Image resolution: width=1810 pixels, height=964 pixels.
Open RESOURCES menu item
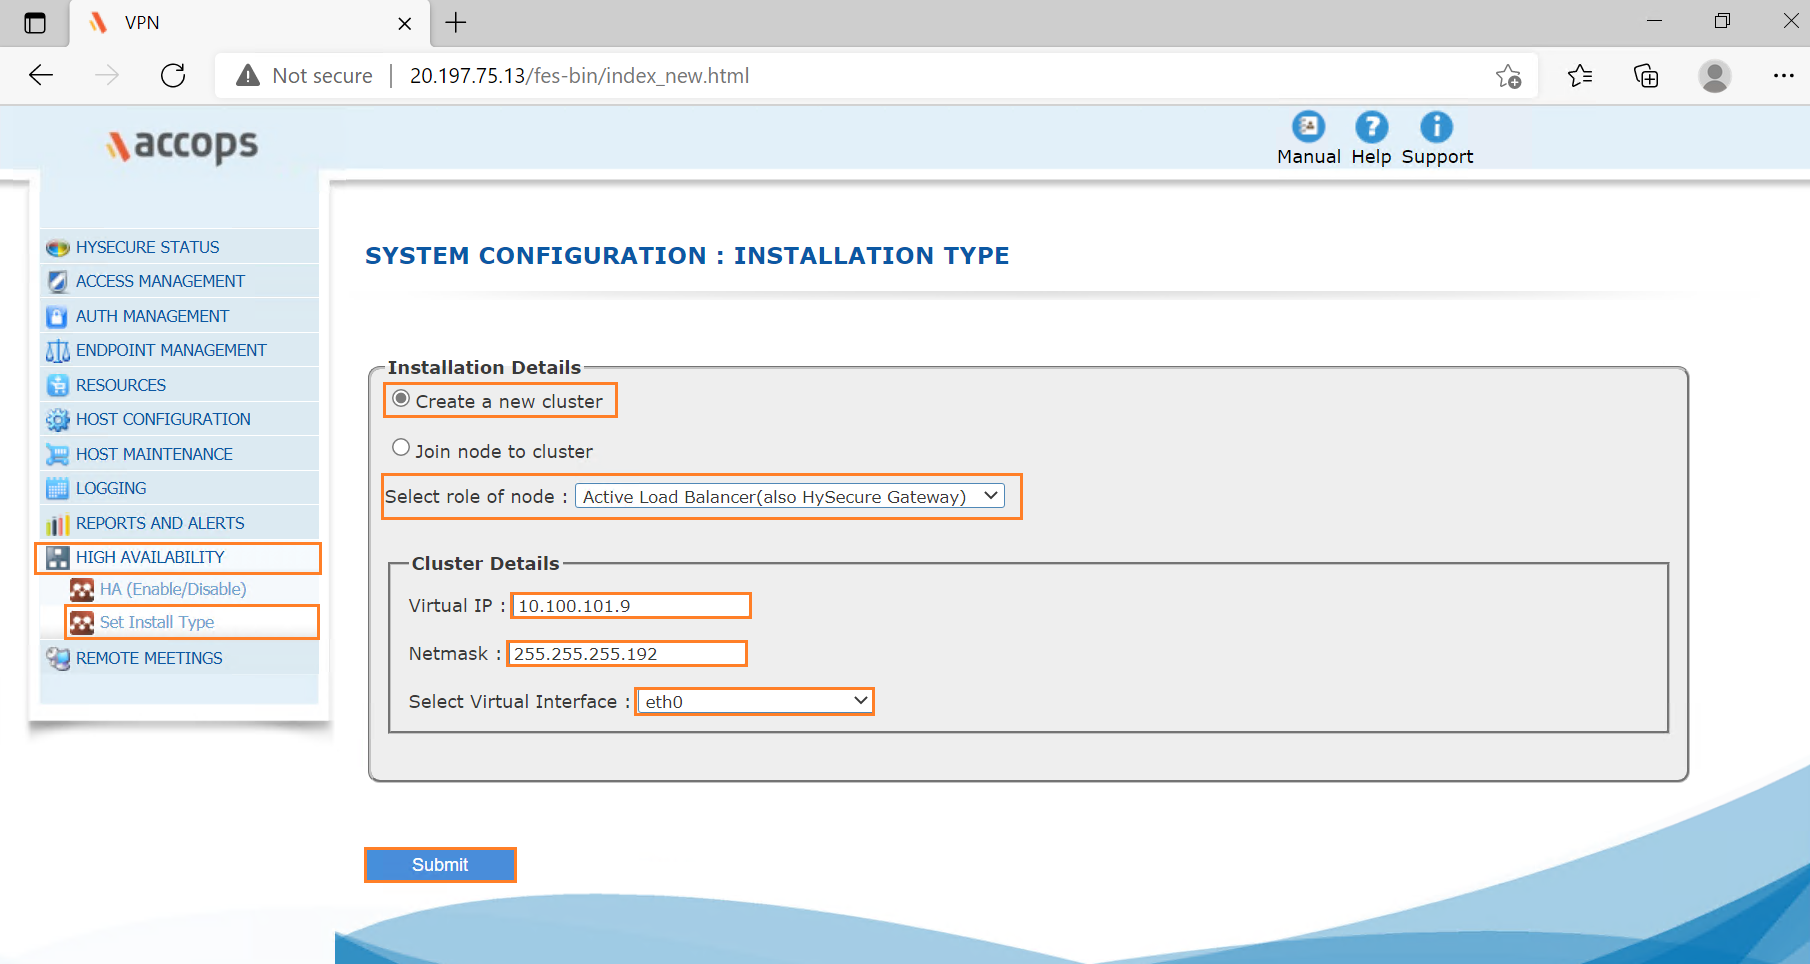121,385
